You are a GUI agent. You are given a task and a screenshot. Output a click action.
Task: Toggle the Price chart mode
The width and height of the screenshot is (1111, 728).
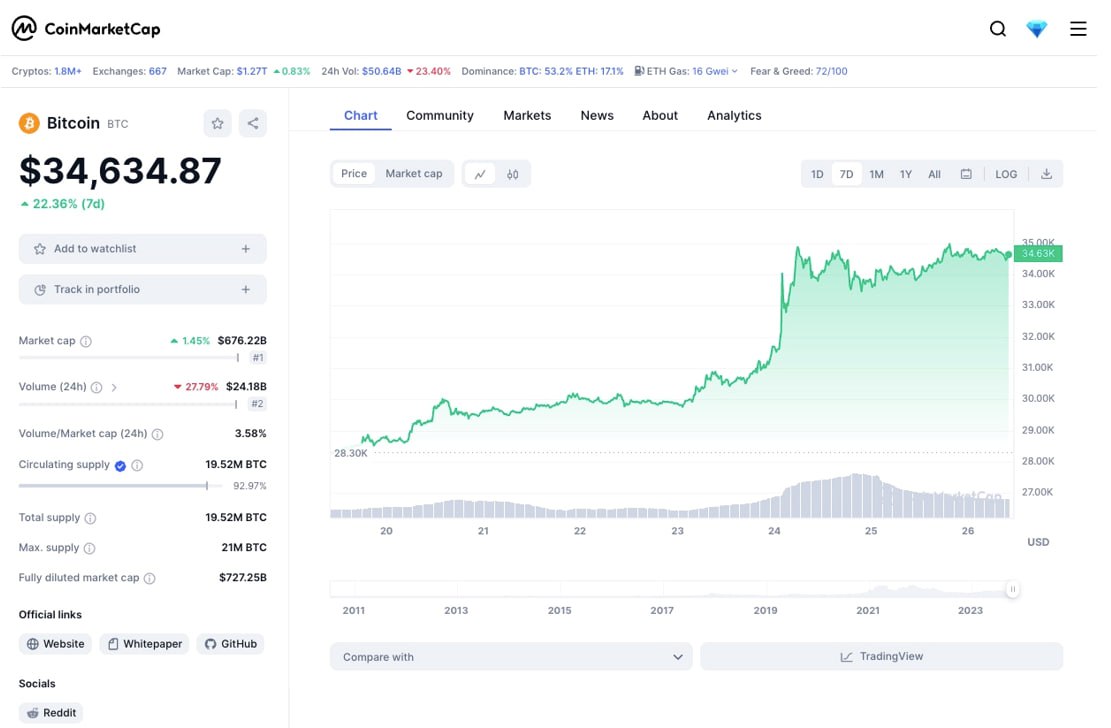354,174
